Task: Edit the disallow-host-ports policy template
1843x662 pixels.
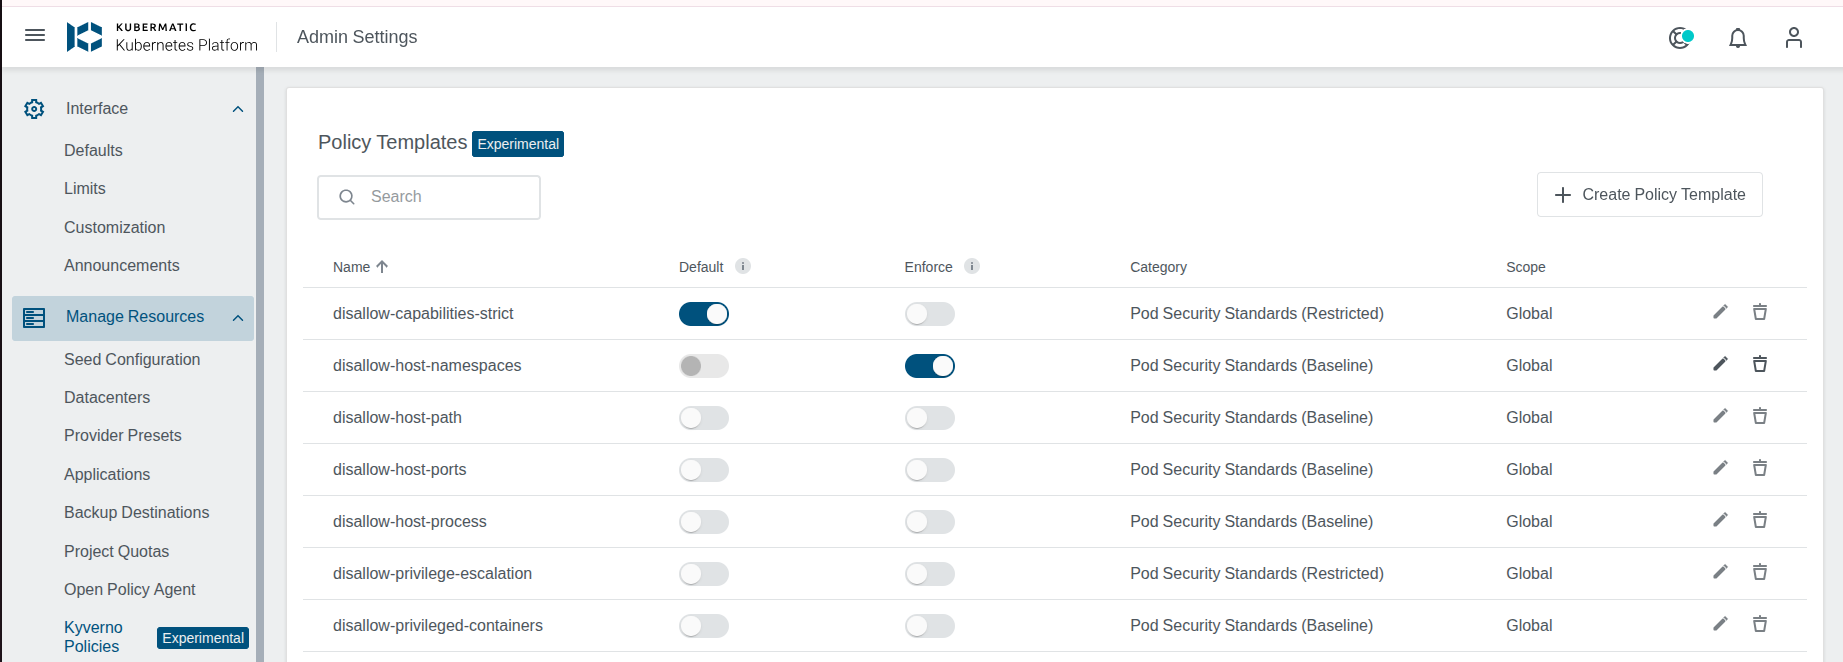Action: tap(1720, 468)
